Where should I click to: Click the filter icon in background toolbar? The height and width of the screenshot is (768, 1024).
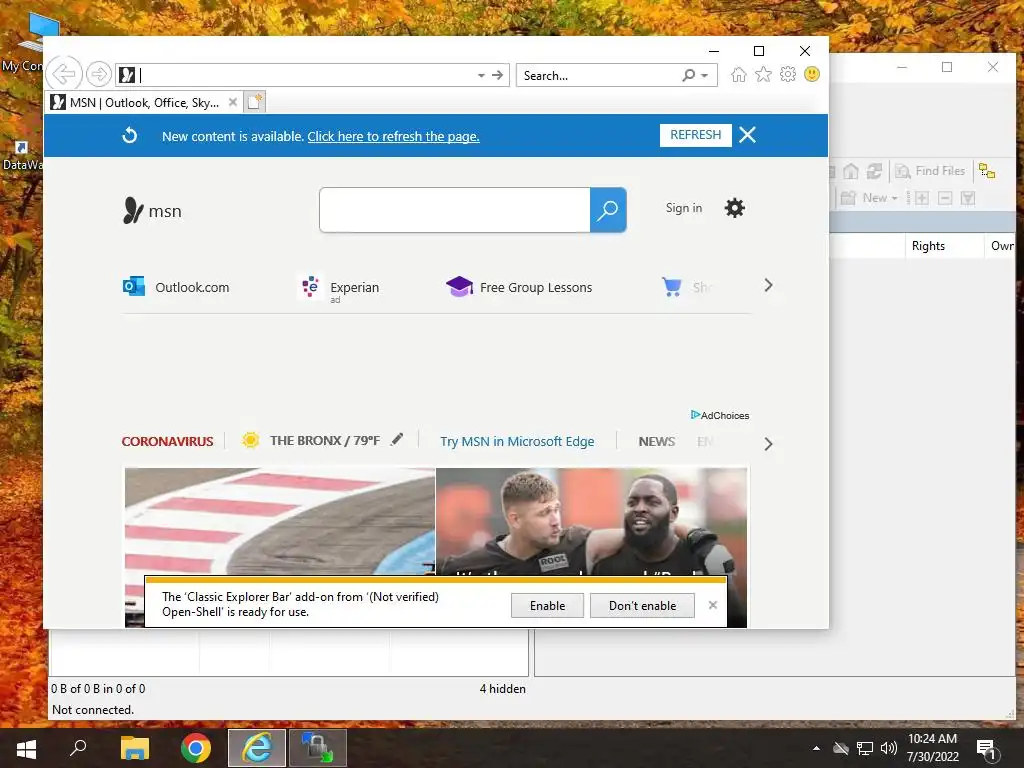(968, 198)
